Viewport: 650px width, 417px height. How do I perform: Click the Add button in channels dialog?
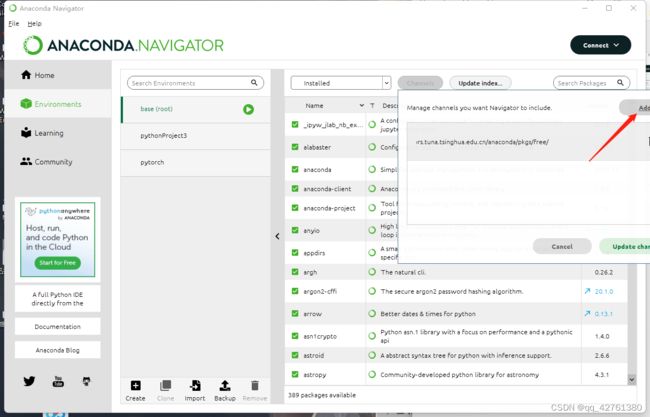635,108
